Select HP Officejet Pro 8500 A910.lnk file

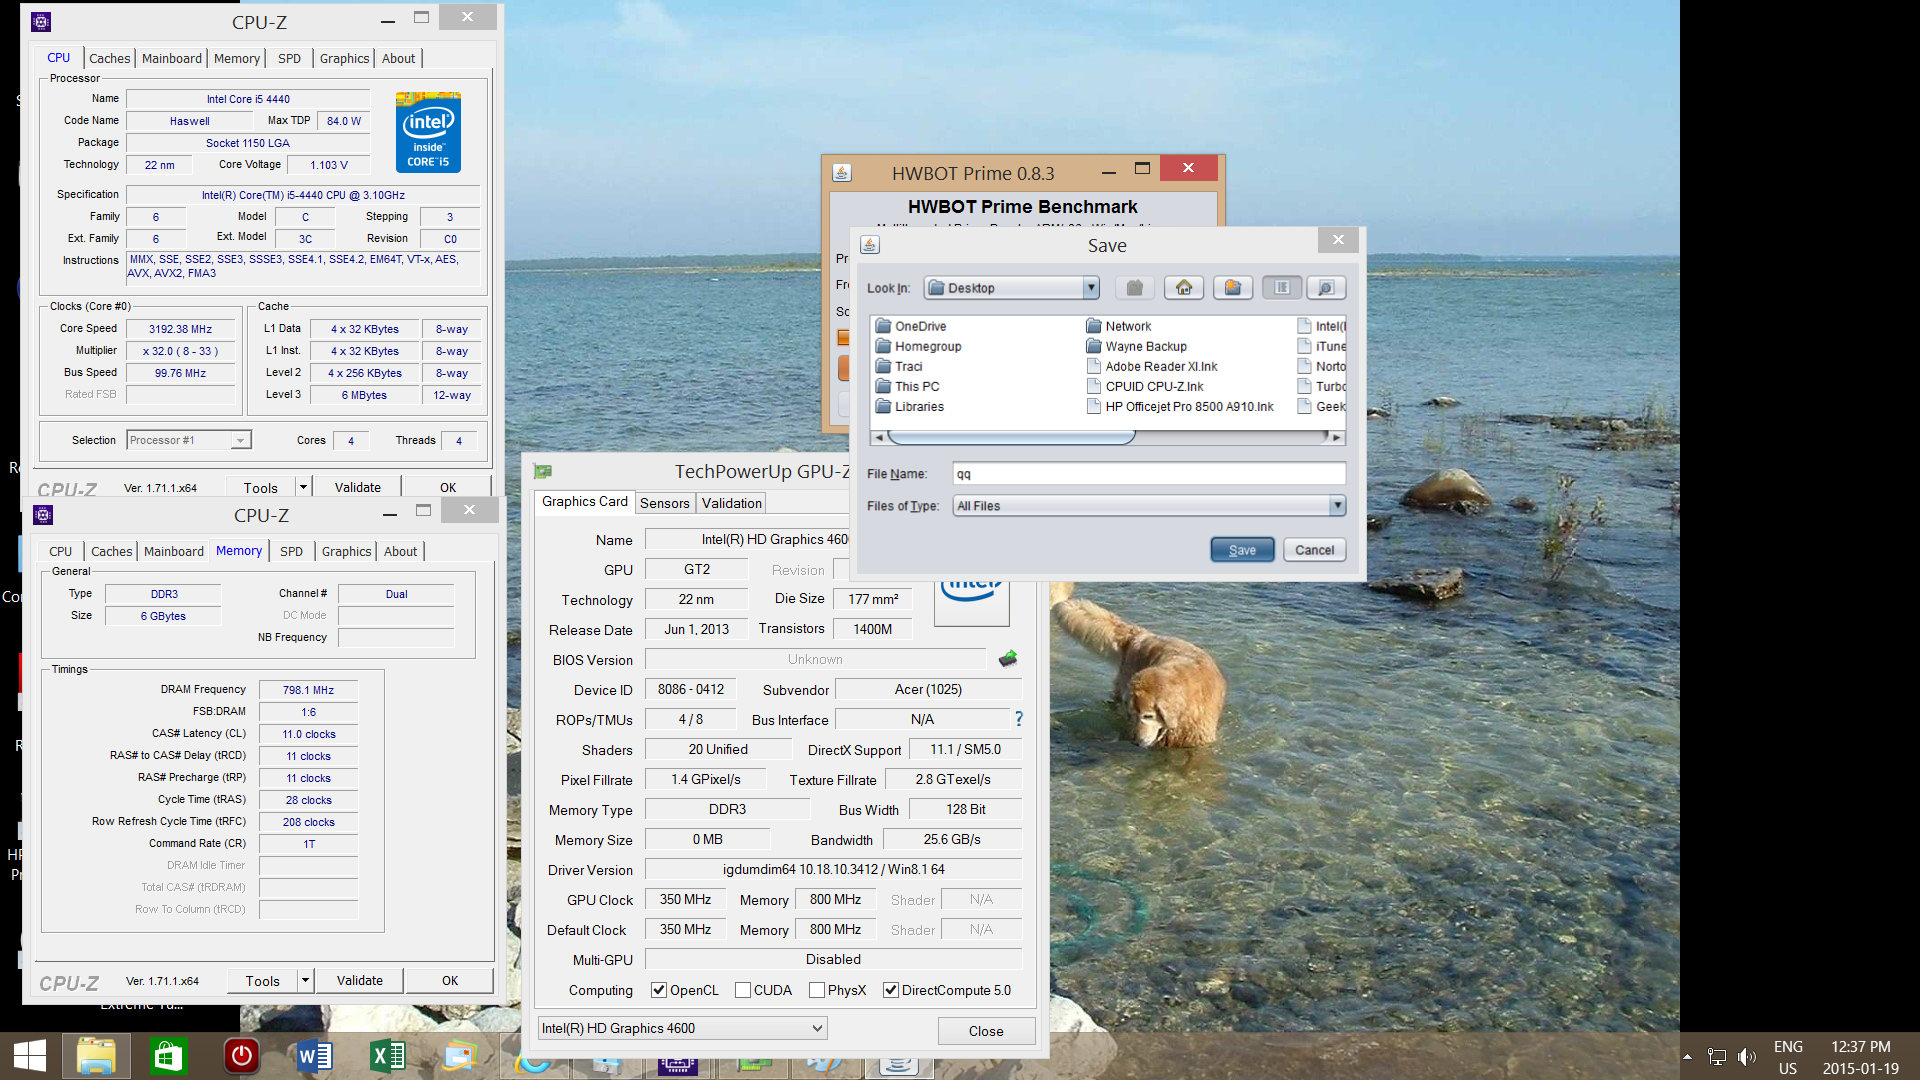coord(1180,406)
